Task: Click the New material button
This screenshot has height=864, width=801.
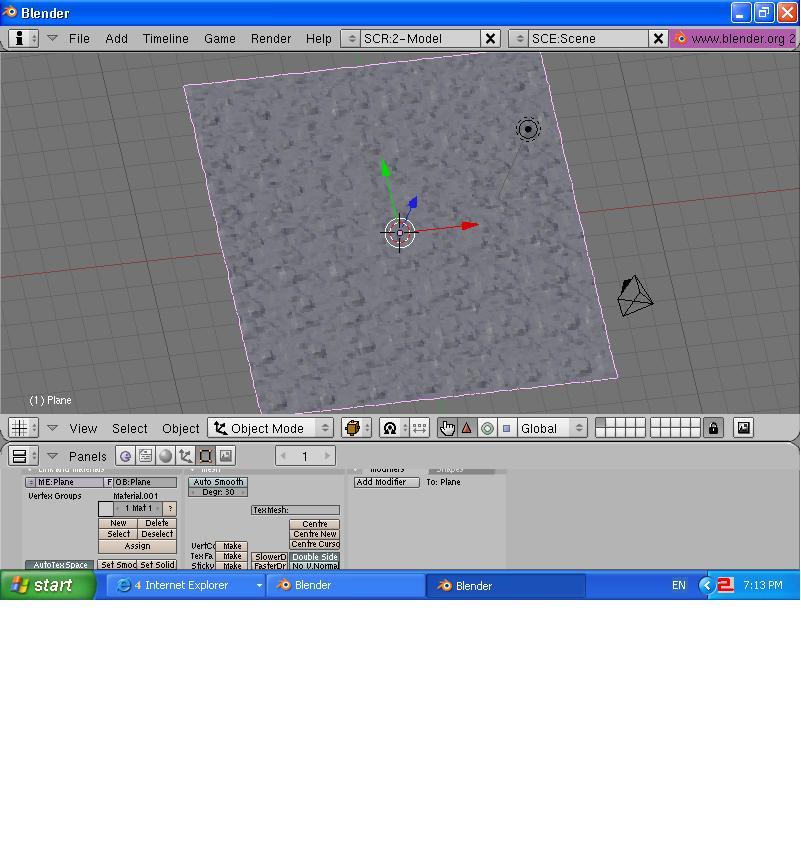Action: [118, 523]
